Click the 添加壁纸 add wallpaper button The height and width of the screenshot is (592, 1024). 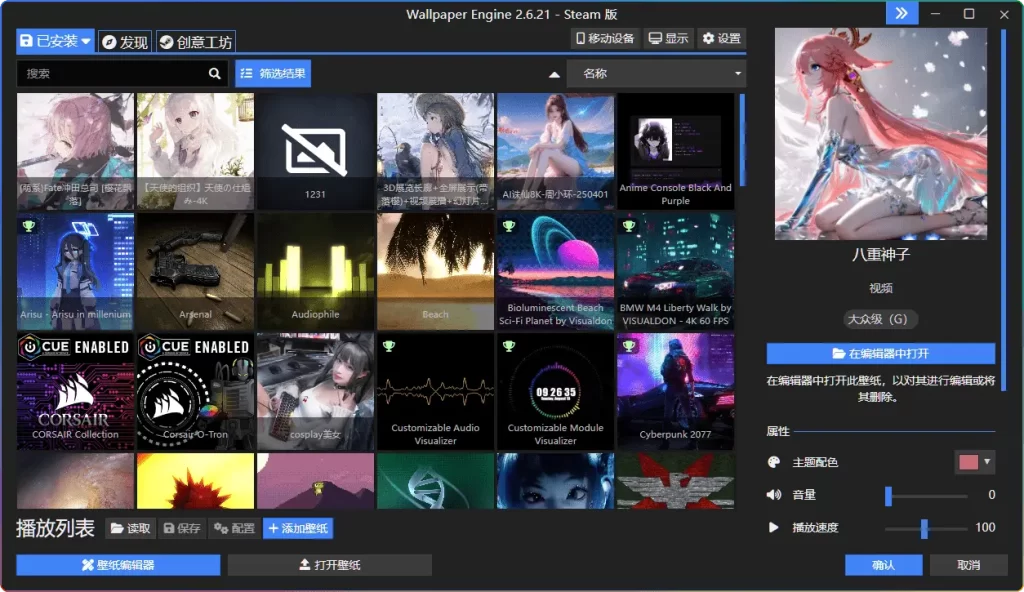click(298, 528)
